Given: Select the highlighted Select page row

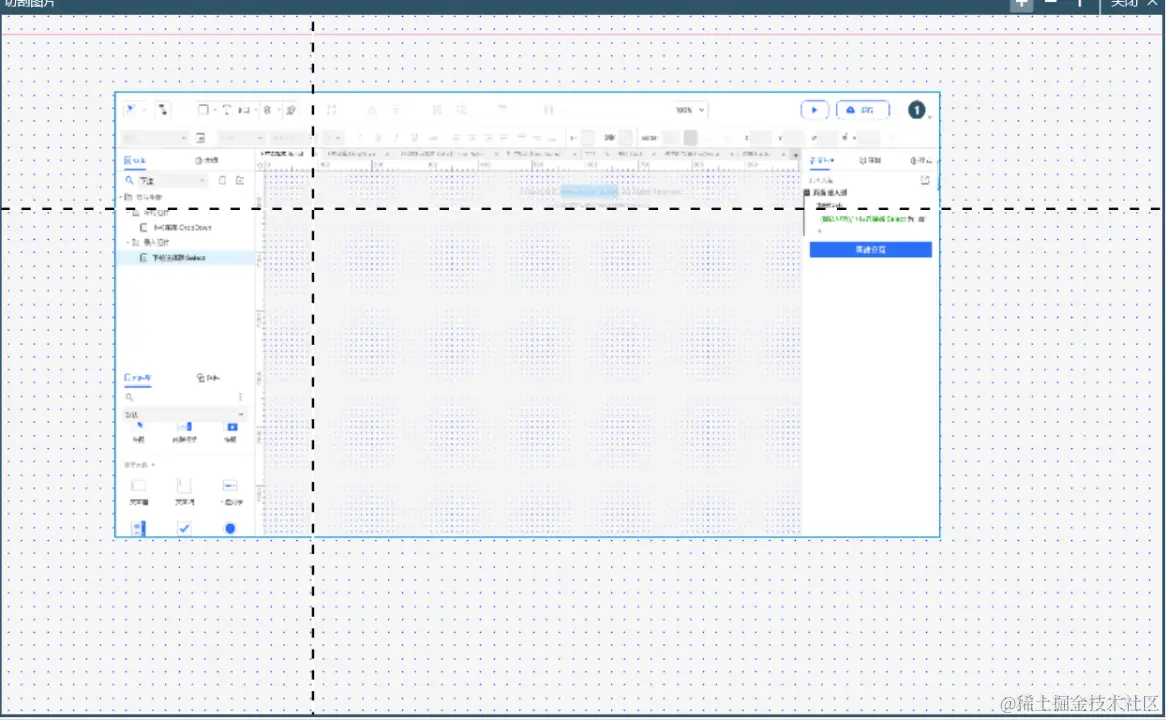Looking at the screenshot, I should 184,257.
